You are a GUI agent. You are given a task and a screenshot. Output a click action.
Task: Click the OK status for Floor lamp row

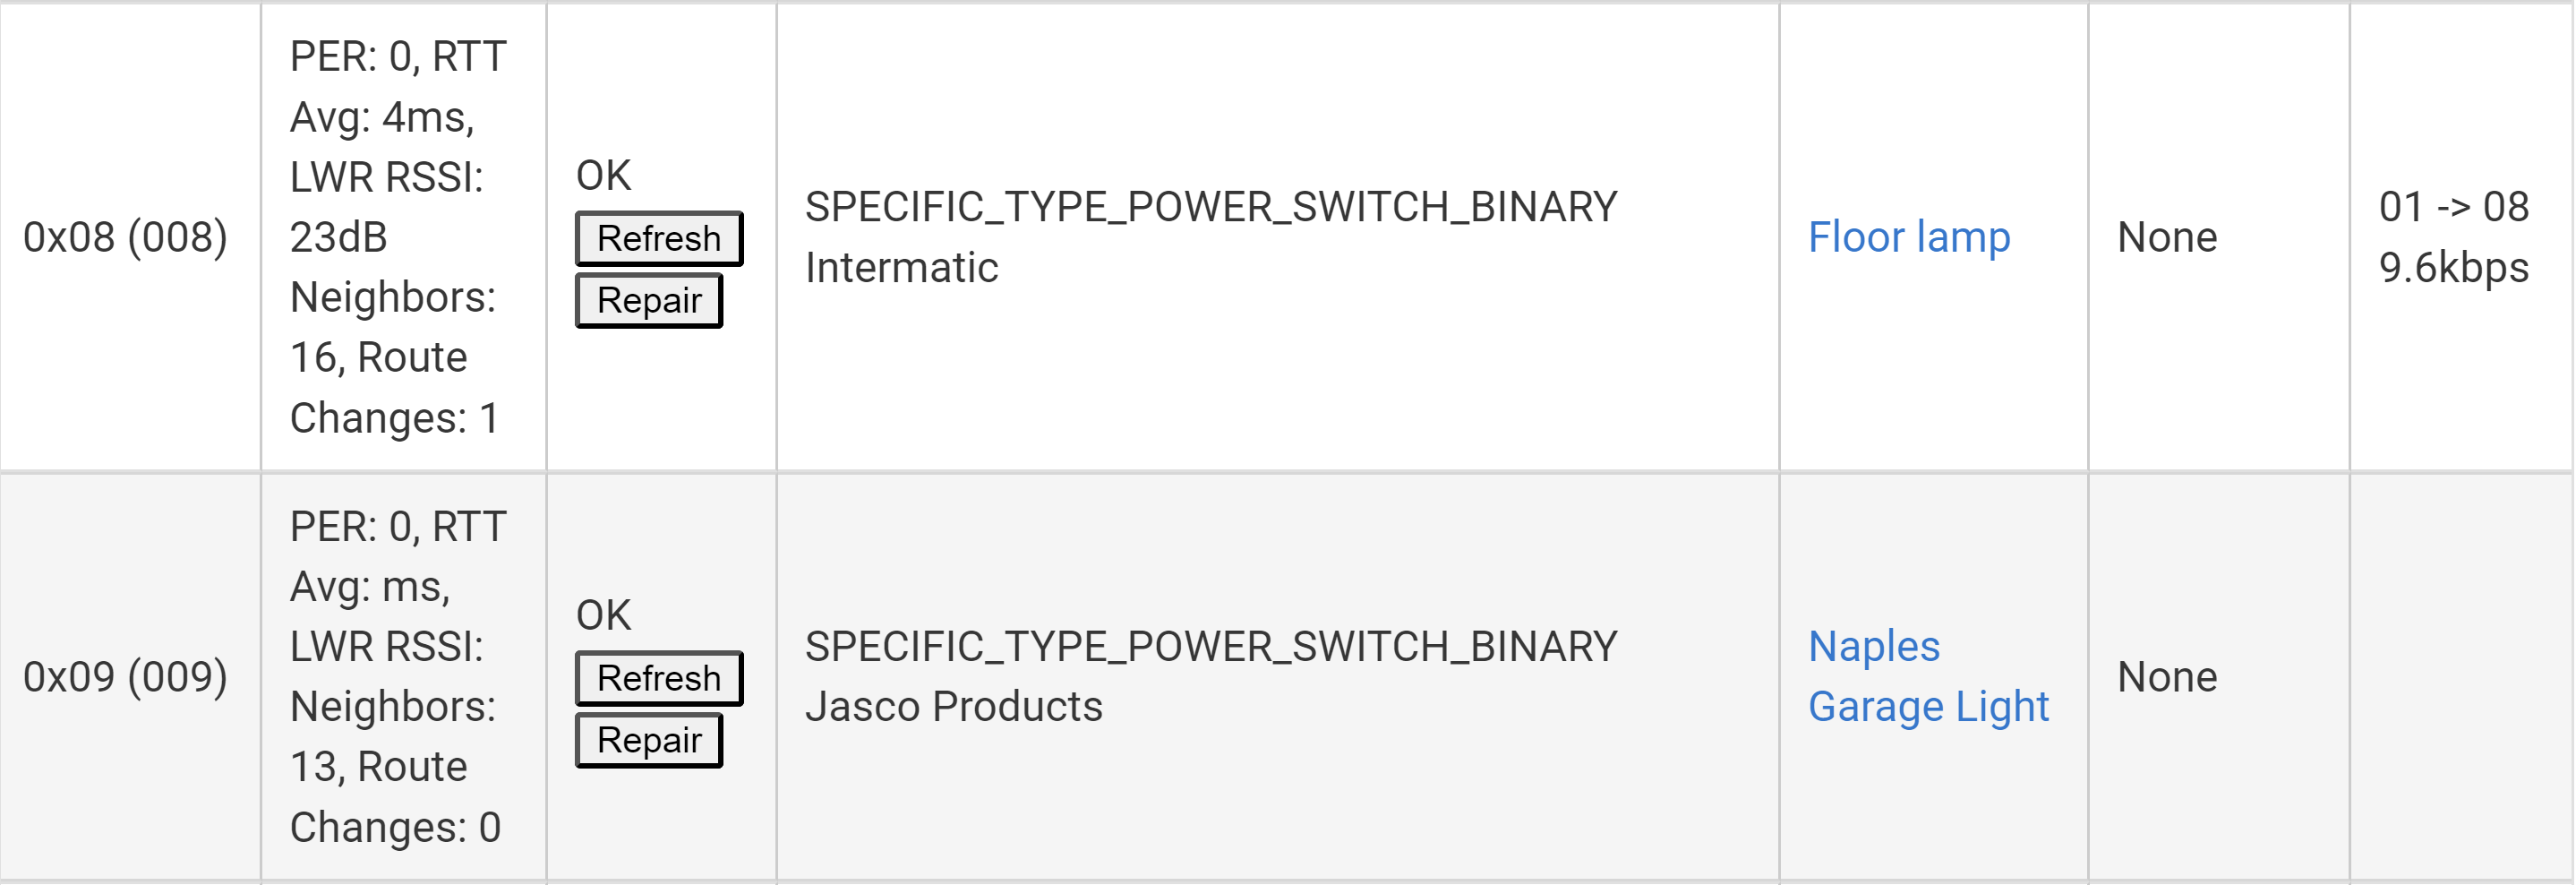pyautogui.click(x=603, y=176)
